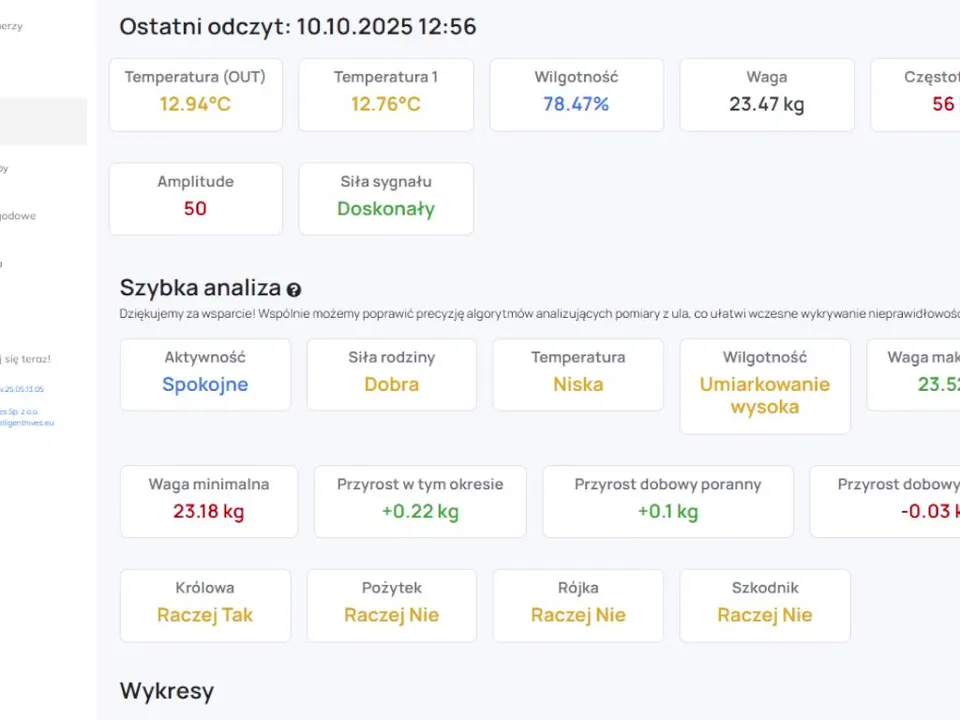Click the help icon beside Szybka analiza
This screenshot has width=960, height=720.
(x=294, y=290)
